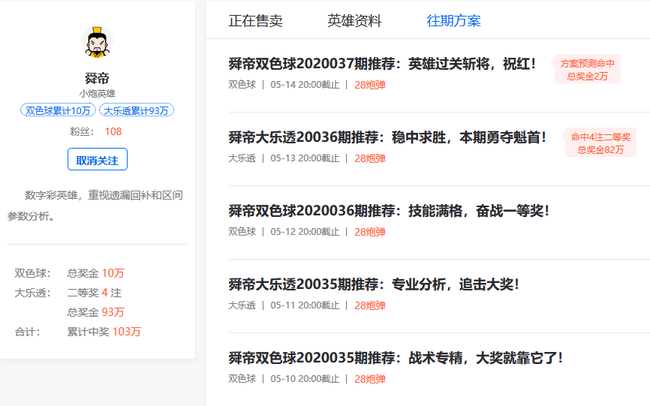Open 舜帝大乐透20036期推荐 article
650x406 pixels.
[387, 137]
